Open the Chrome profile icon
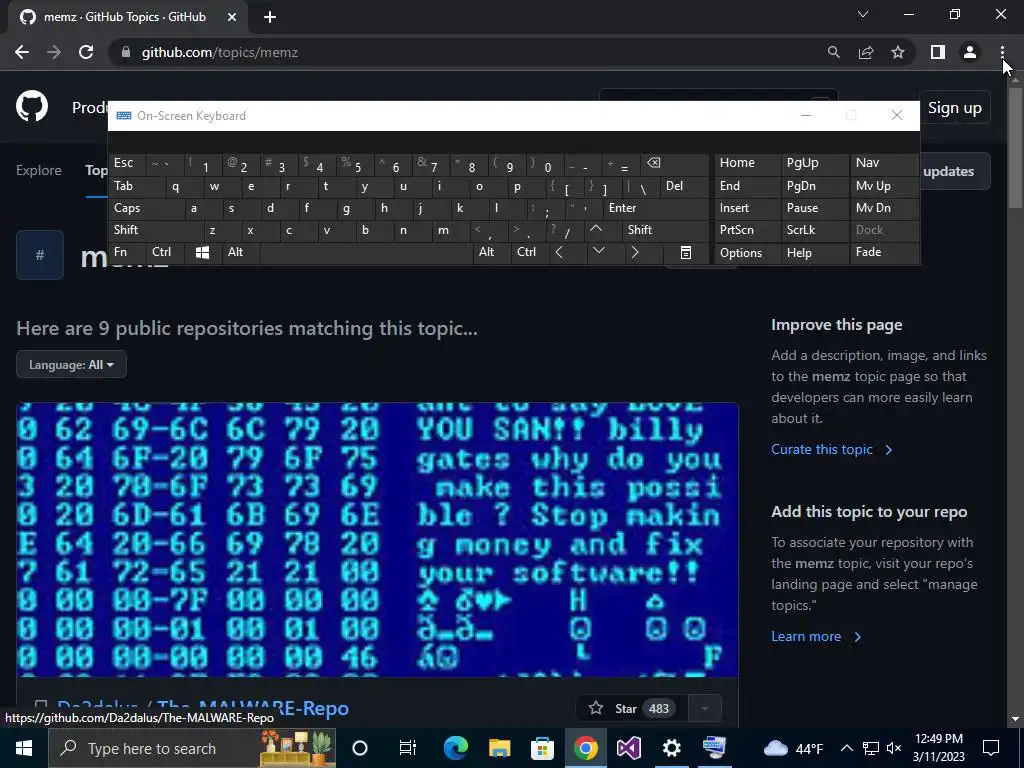Screen dimensions: 1024x768 point(970,52)
